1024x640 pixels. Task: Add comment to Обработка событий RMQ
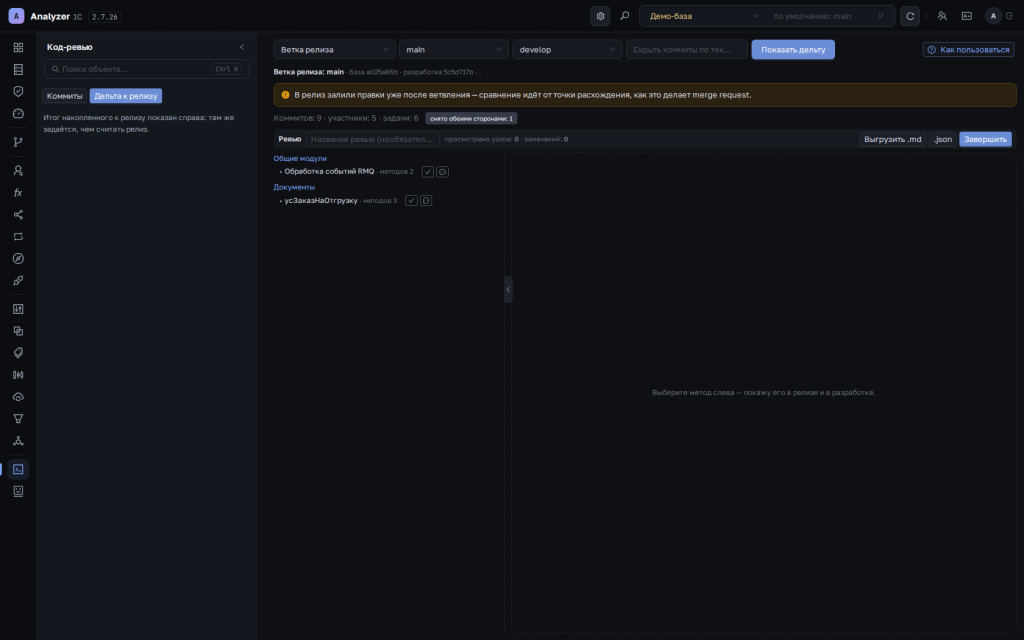click(442, 172)
